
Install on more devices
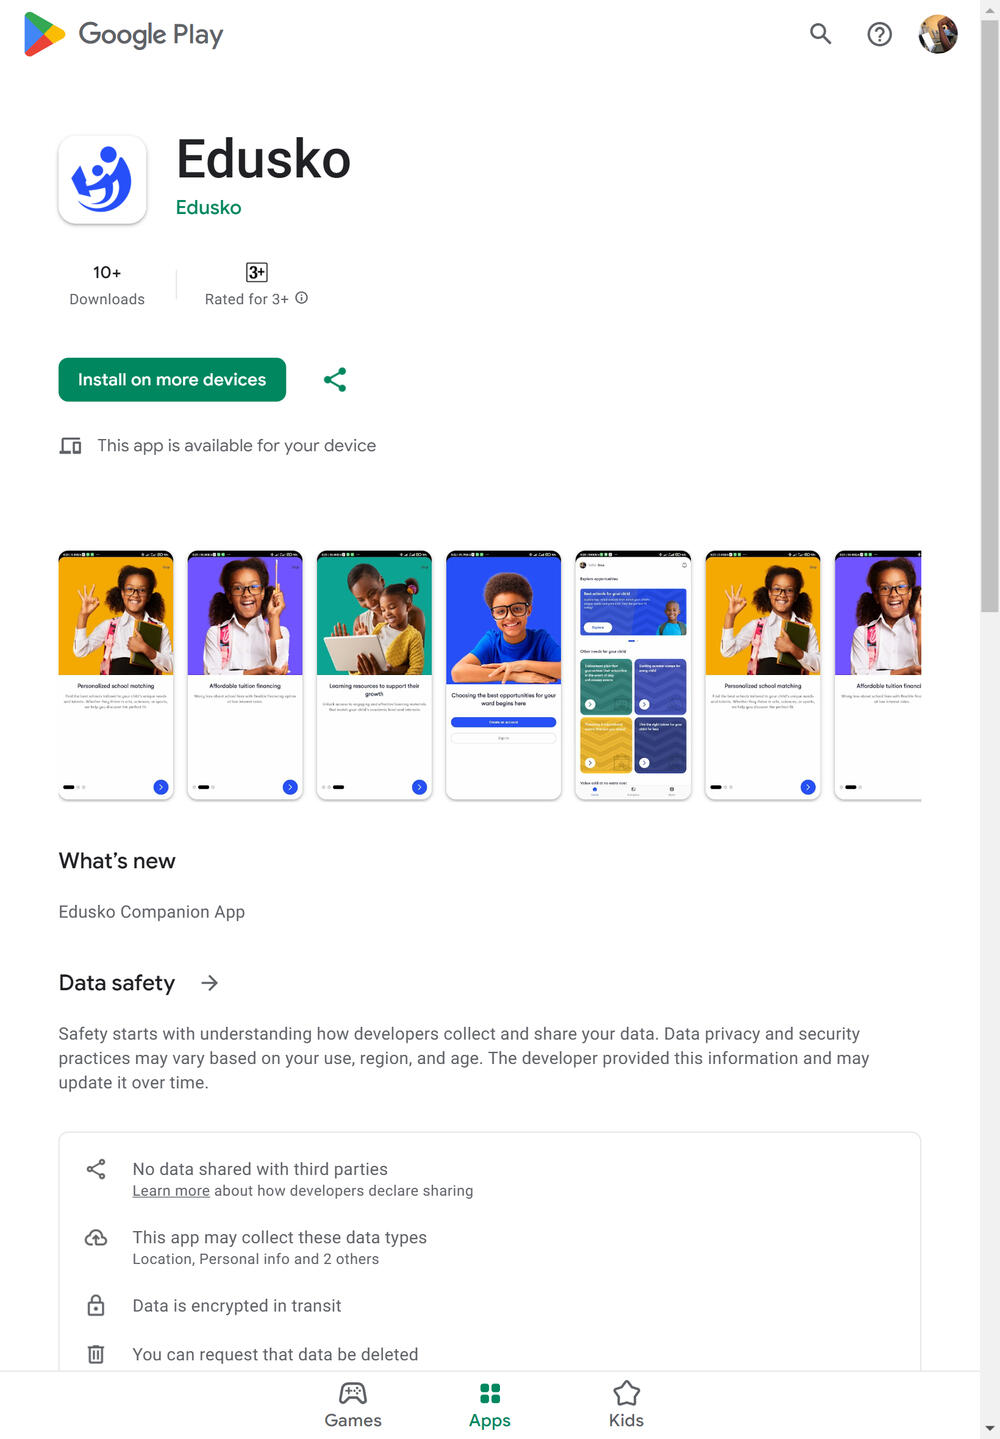(172, 380)
